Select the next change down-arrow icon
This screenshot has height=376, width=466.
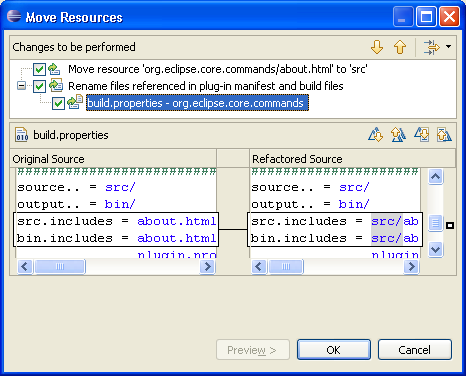pyautogui.click(x=377, y=47)
